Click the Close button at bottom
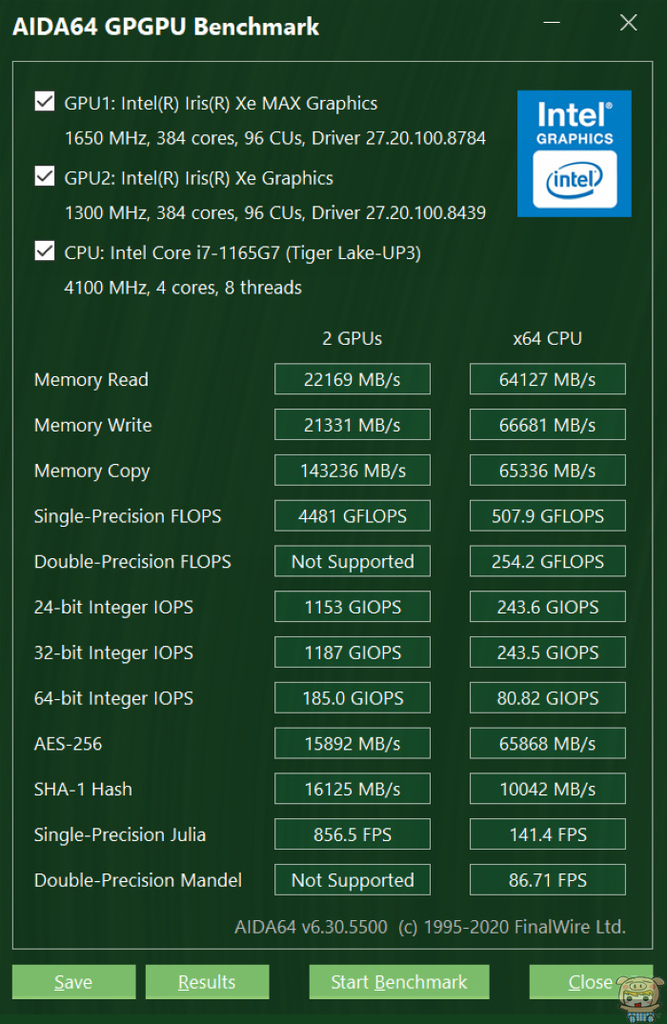The height and width of the screenshot is (1024, 667). (590, 982)
